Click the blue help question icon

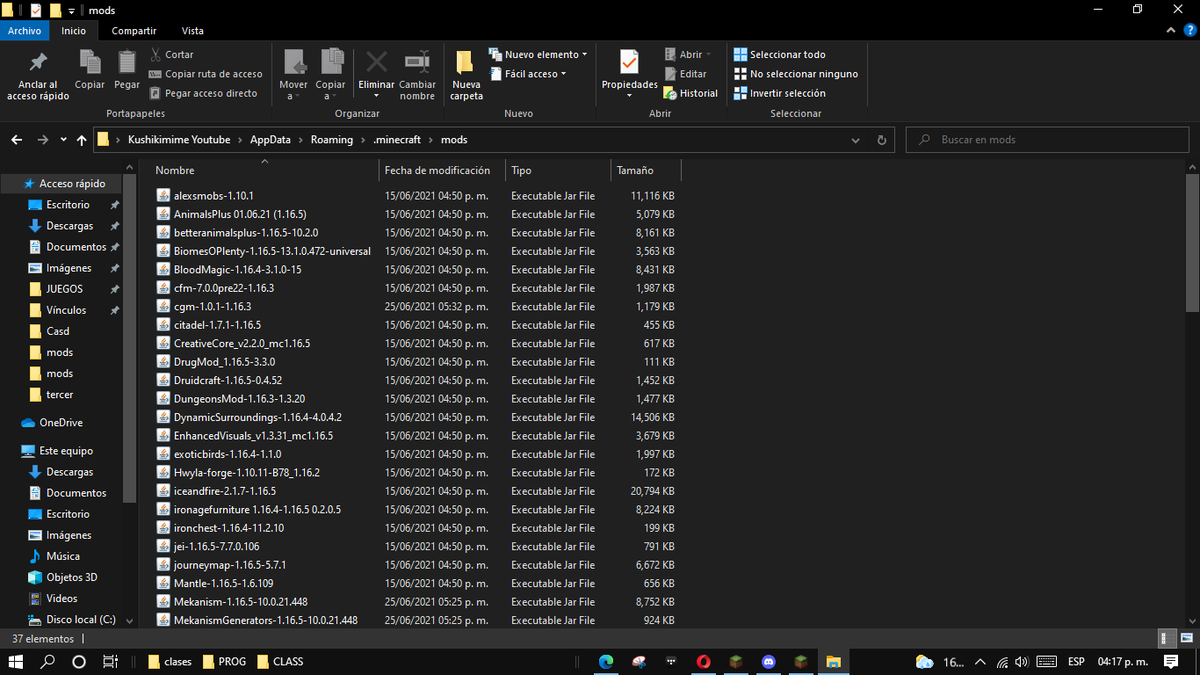[x=1189, y=31]
